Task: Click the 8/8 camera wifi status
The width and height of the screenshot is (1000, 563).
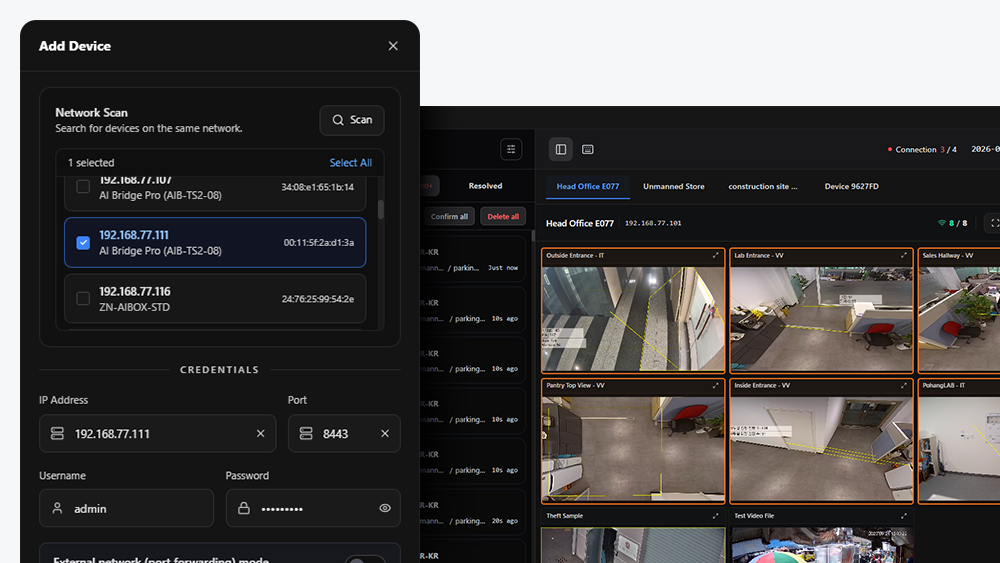Action: tap(952, 223)
